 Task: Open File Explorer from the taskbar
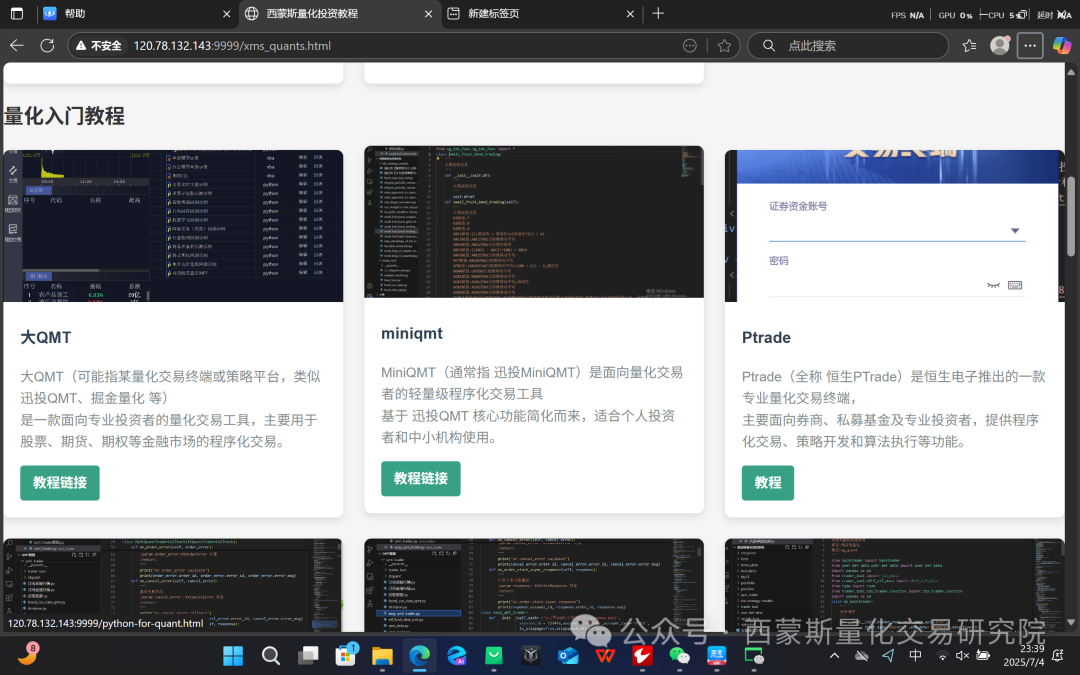(x=382, y=656)
